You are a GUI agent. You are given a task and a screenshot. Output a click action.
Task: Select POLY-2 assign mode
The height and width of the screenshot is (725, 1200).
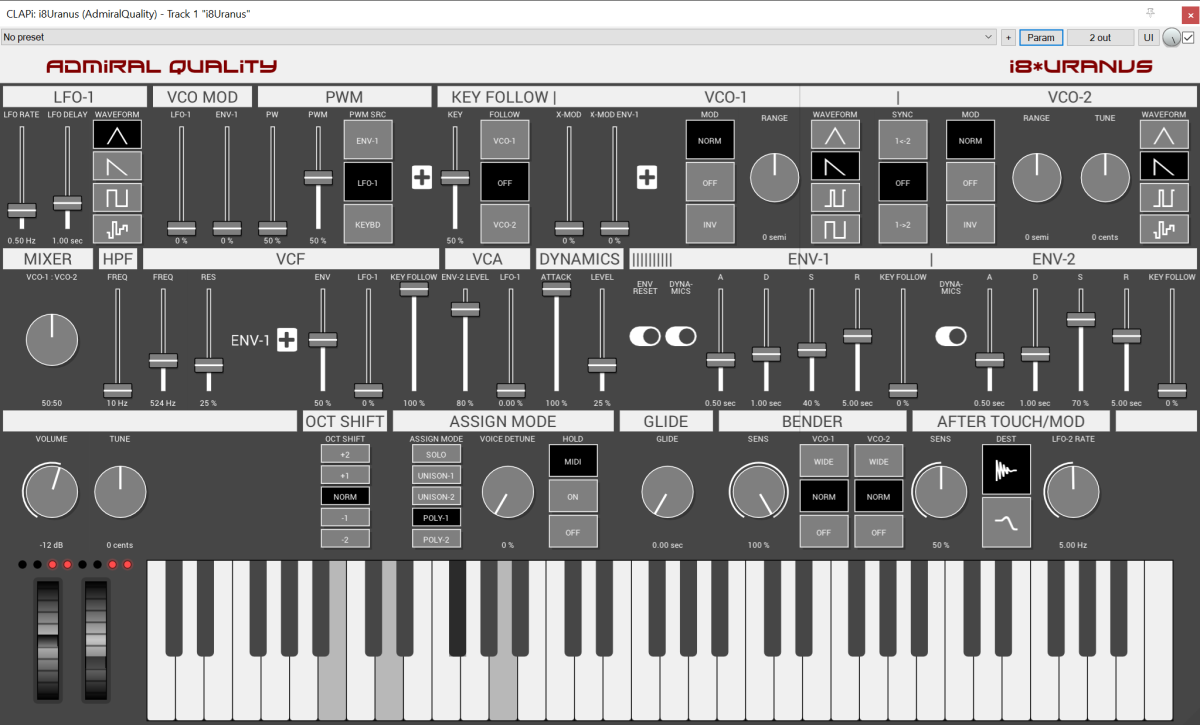(x=436, y=538)
